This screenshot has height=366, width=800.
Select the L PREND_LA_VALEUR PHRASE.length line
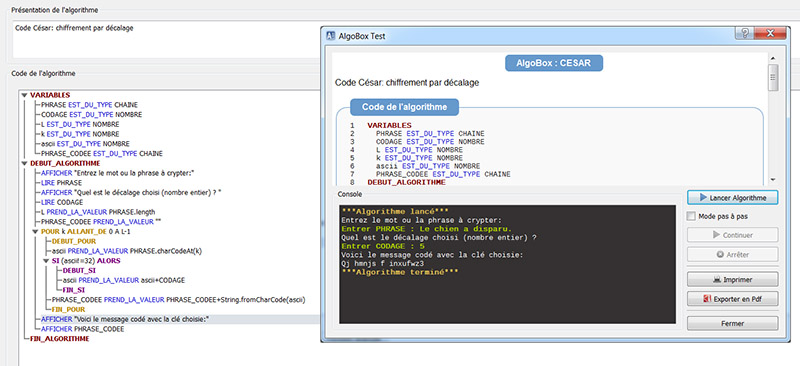[x=98, y=212]
